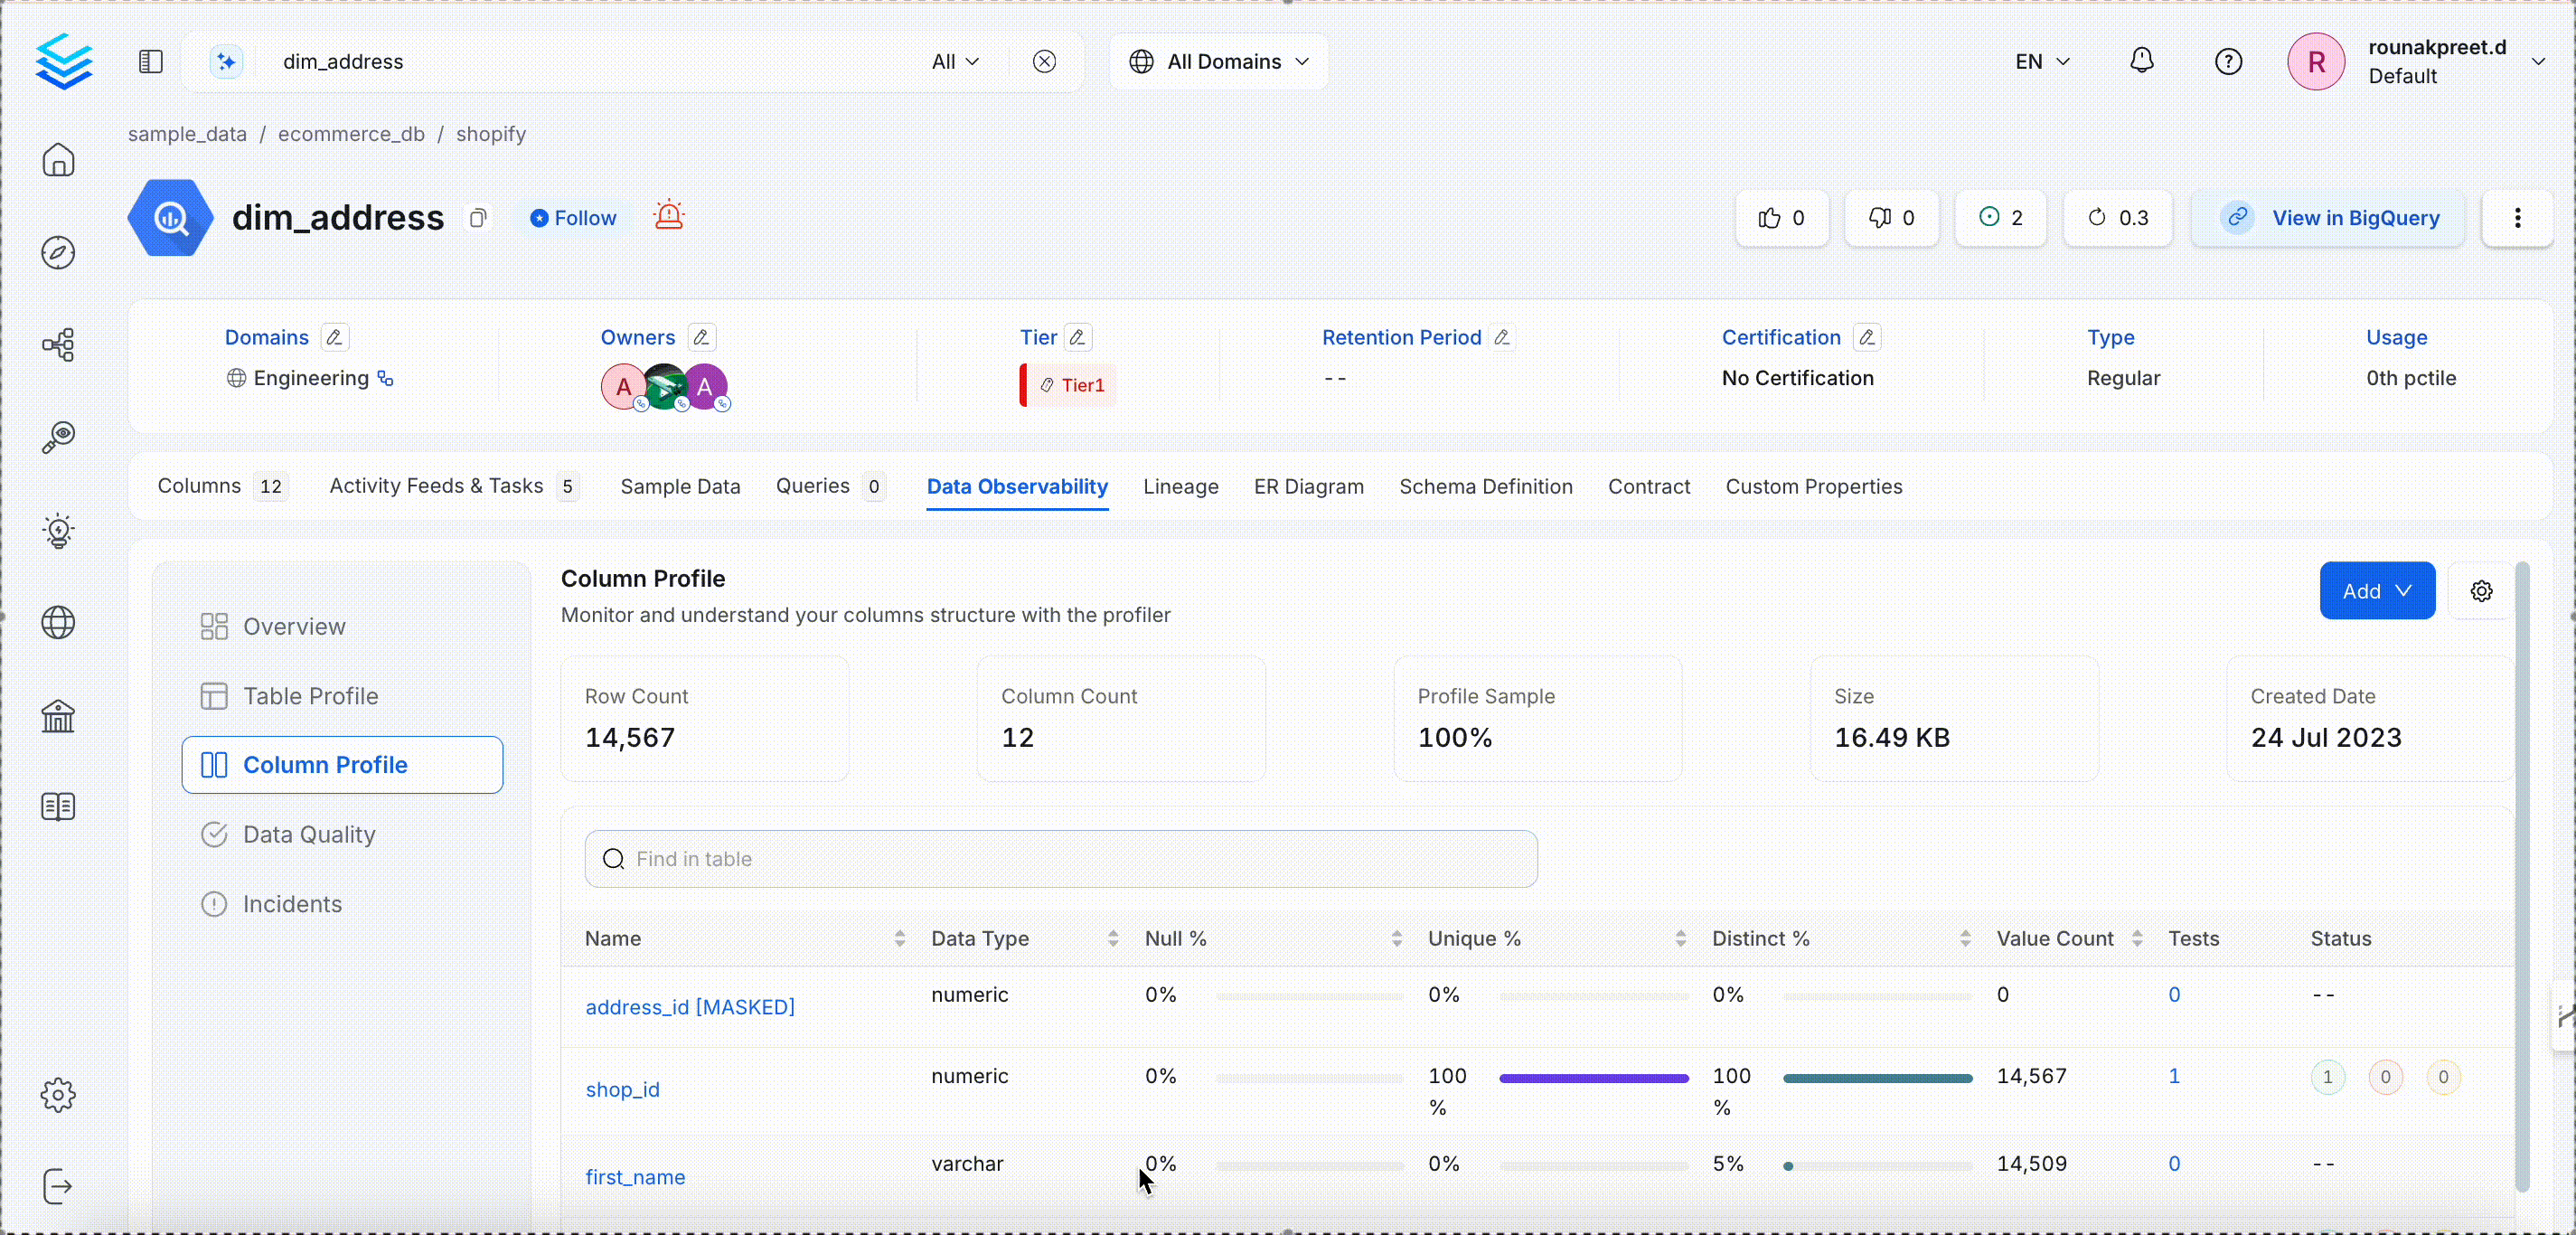2576x1235 pixels.
Task: Expand the Add dropdown button
Action: [2377, 591]
